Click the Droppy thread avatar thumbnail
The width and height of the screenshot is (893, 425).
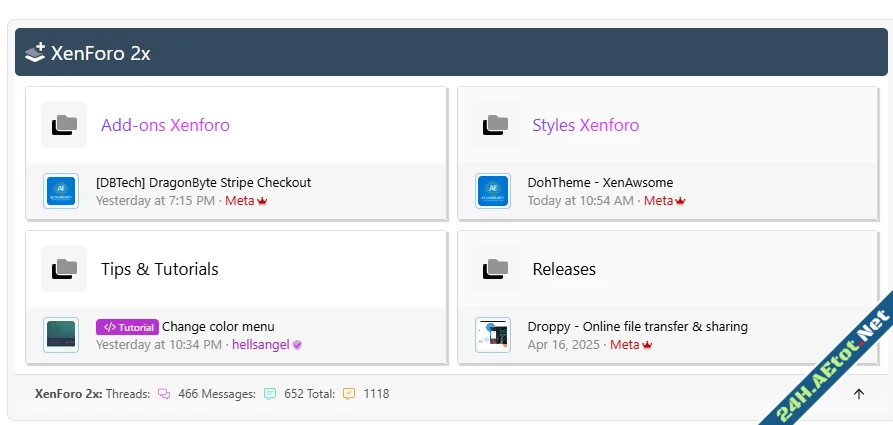coord(493,335)
